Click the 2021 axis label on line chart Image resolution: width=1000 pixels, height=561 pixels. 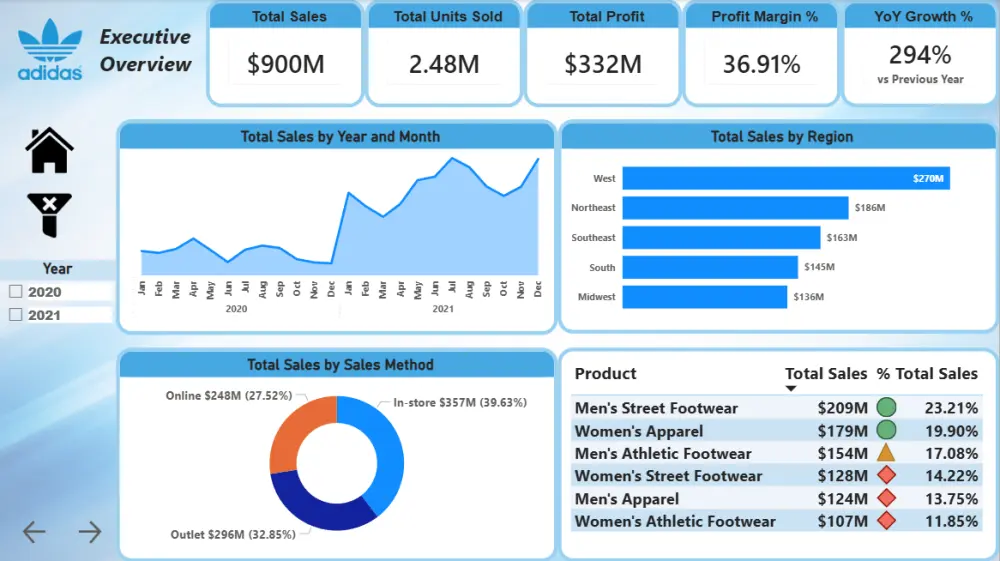pos(443,309)
